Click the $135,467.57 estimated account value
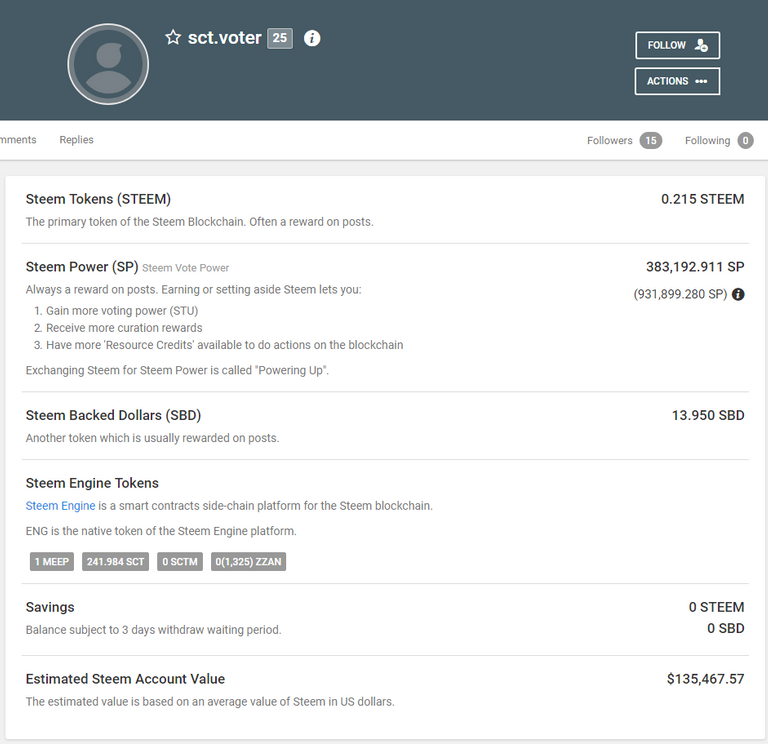The image size is (768, 744). [705, 679]
